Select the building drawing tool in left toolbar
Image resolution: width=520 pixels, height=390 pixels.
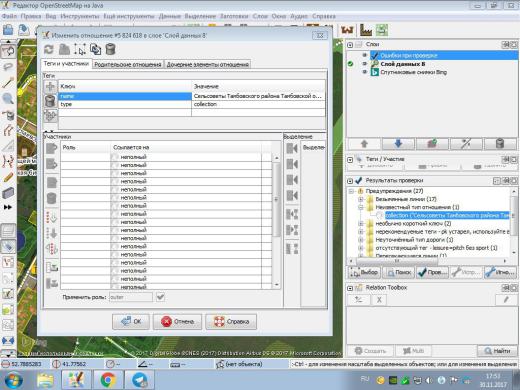pyautogui.click(x=8, y=193)
